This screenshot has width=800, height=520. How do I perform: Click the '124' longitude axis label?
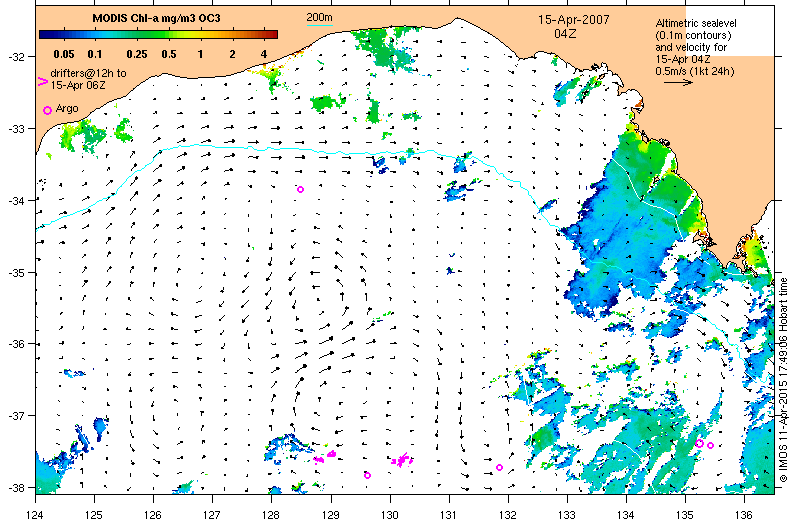pos(35,514)
